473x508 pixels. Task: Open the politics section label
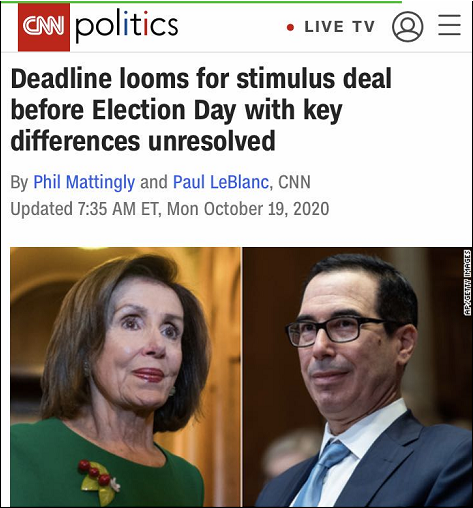tap(127, 26)
